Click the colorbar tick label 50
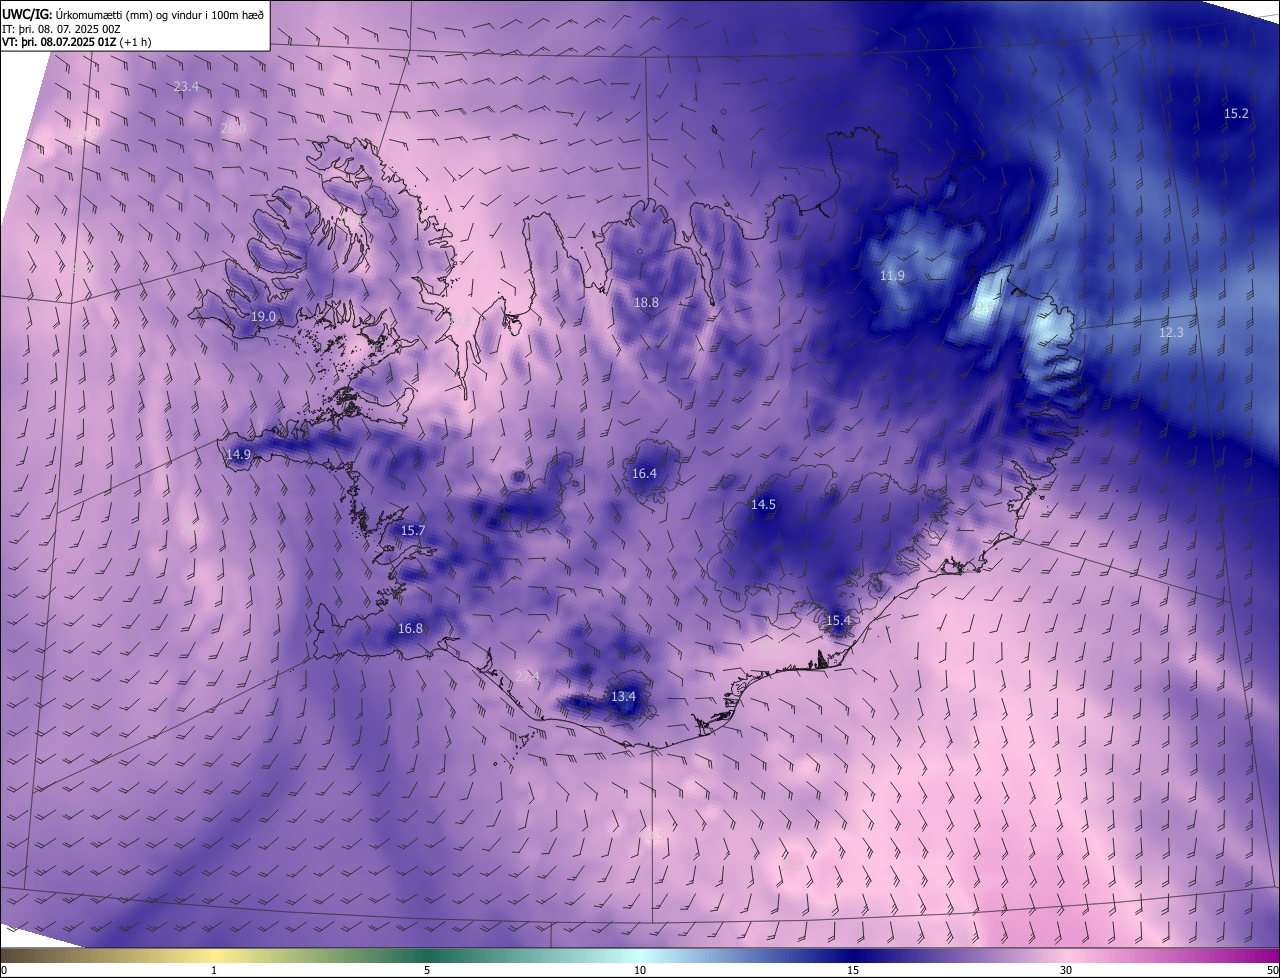The image size is (1280, 978). [1272, 971]
